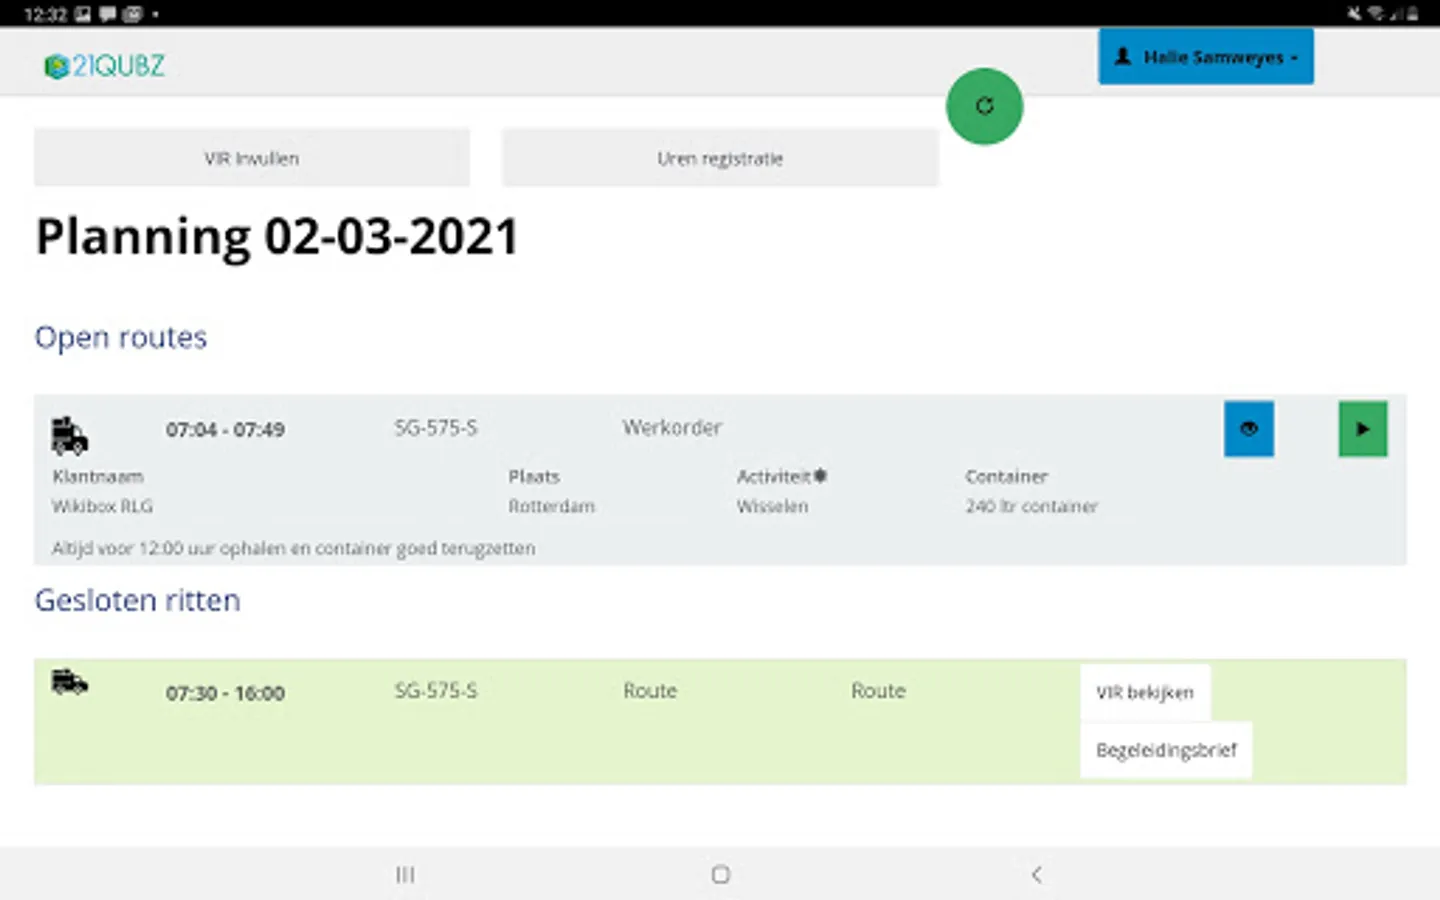
Task: Open Uren registratie button
Action: point(720,158)
